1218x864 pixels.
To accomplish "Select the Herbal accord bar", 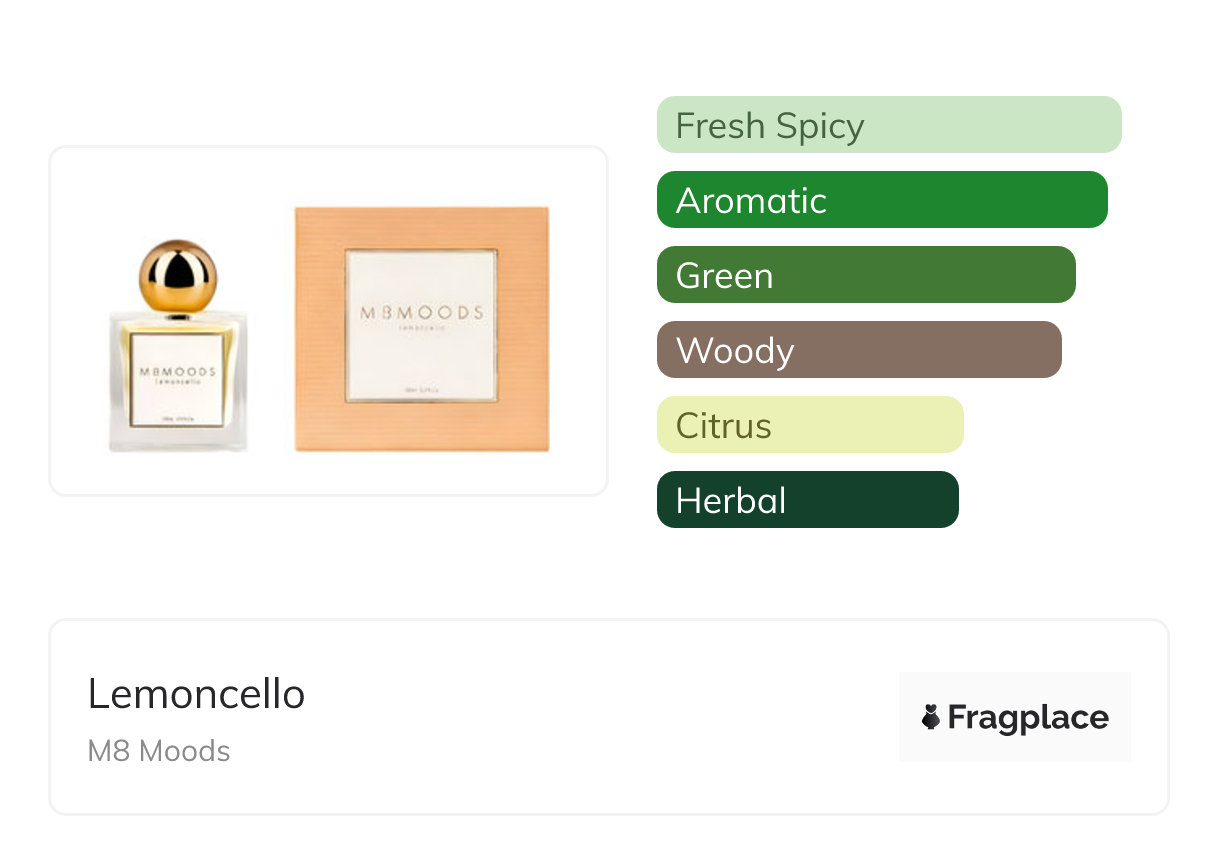I will pyautogui.click(x=807, y=500).
